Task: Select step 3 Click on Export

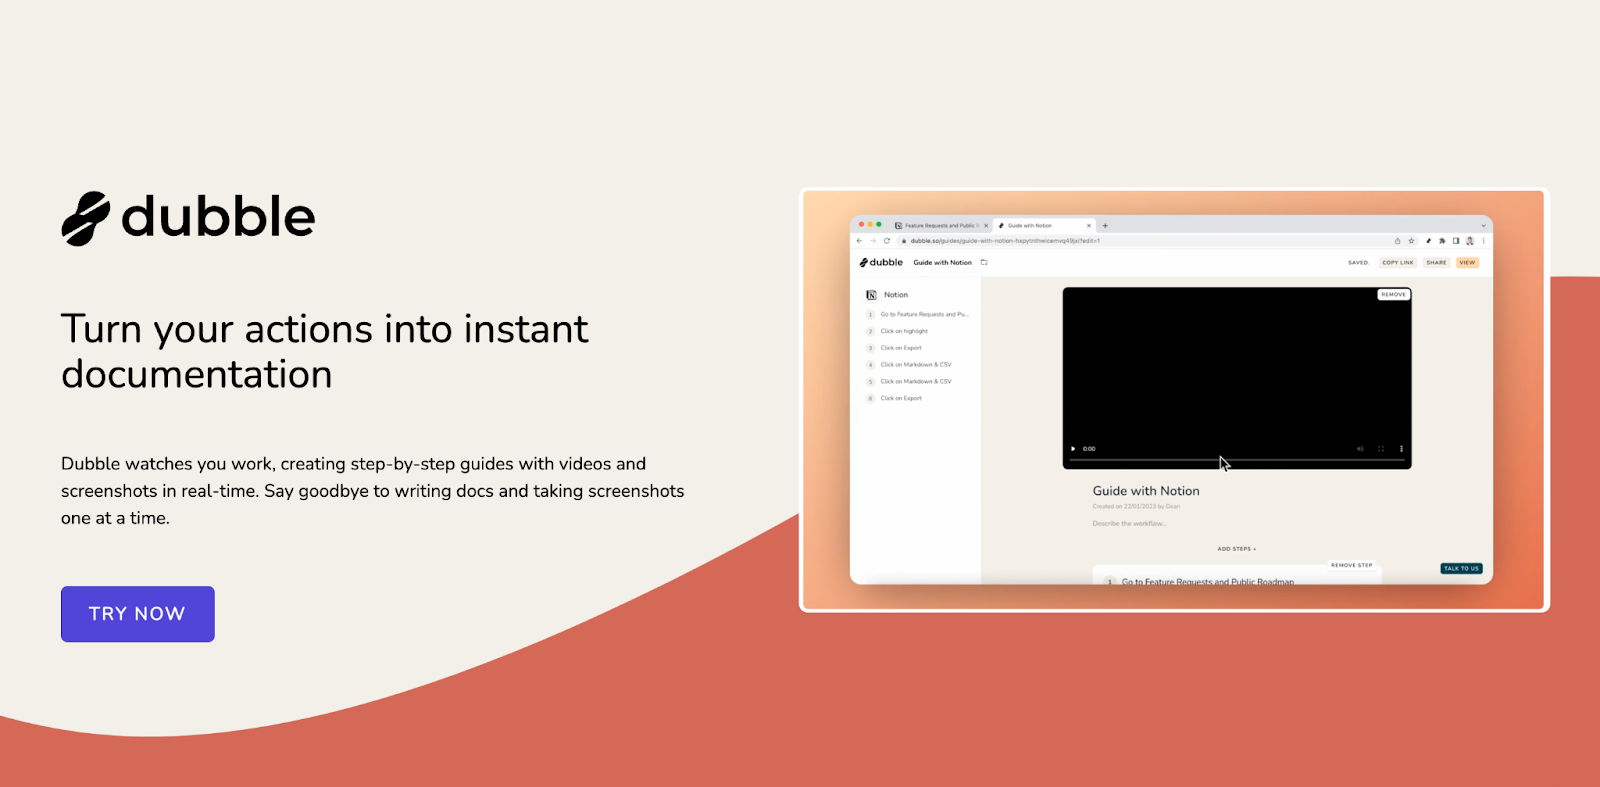Action: pos(895,348)
